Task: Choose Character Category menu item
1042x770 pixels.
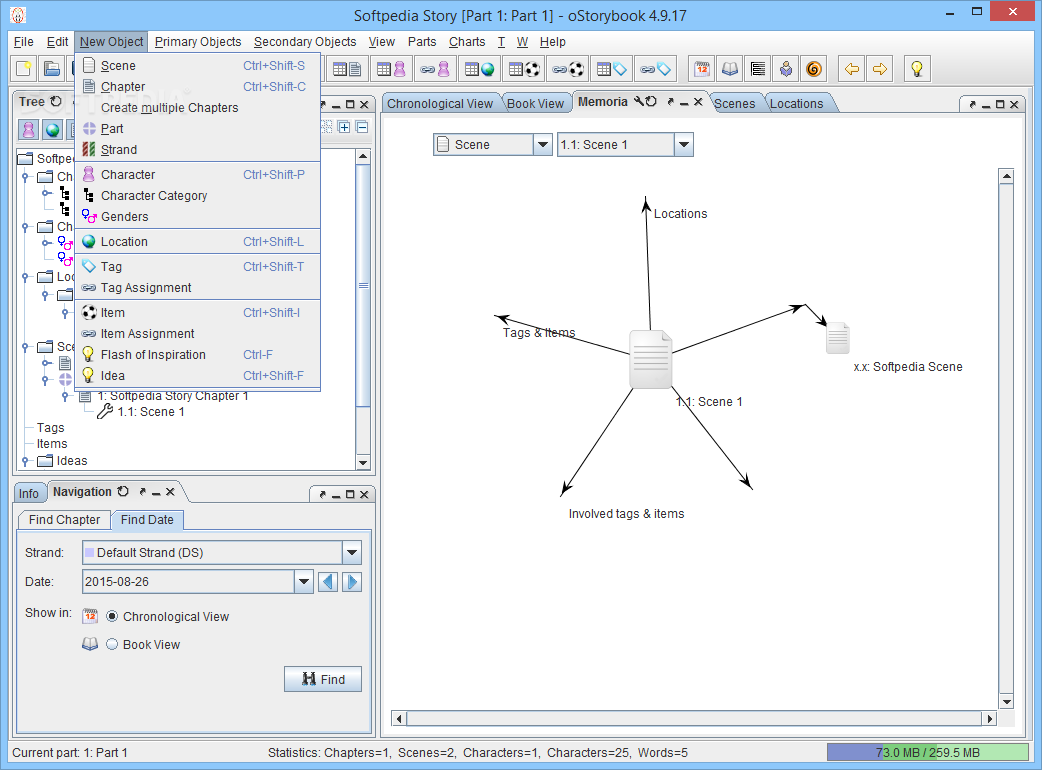Action: tap(198, 196)
